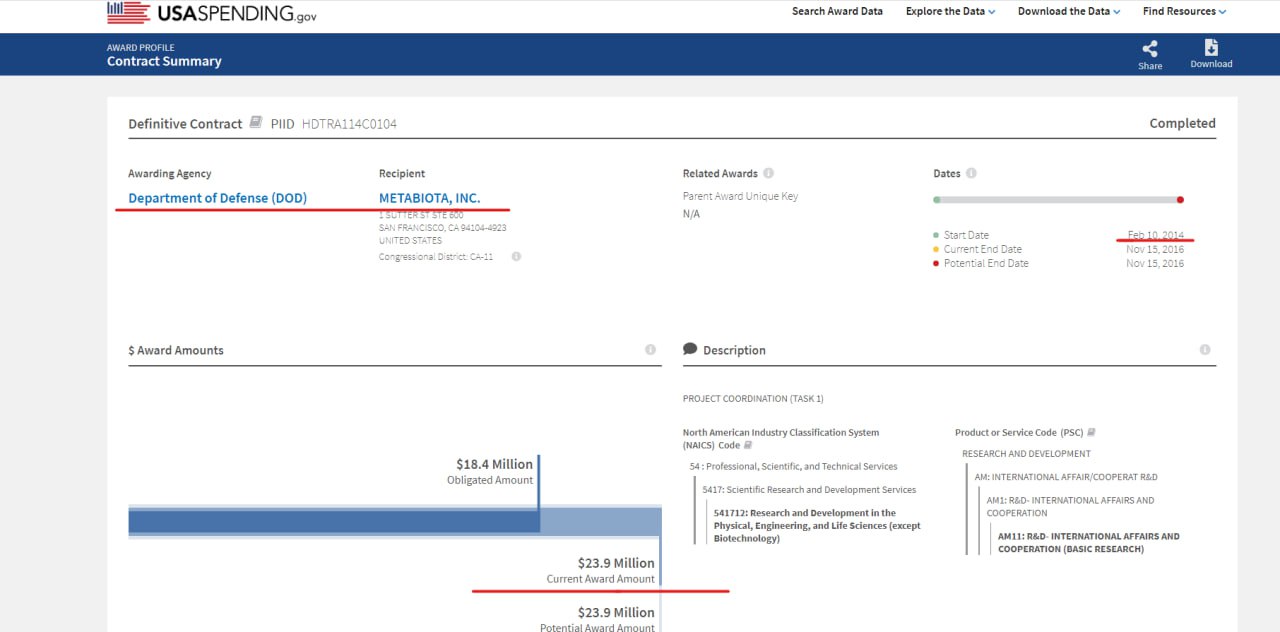Click PSC row RESEARCH AND DEVELOPMENT
The width and height of the screenshot is (1280, 632).
coord(1026,454)
